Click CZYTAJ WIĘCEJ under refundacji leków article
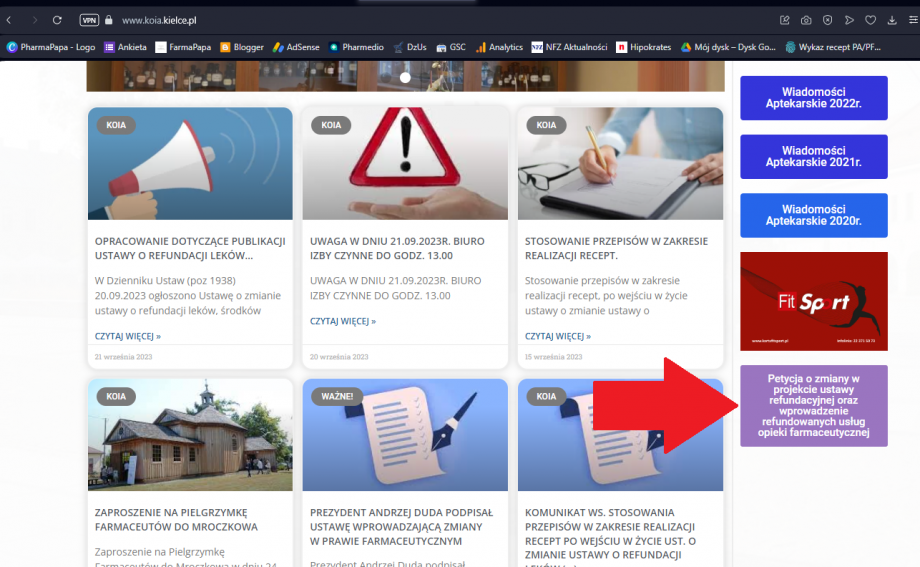920x567 pixels. point(127,336)
